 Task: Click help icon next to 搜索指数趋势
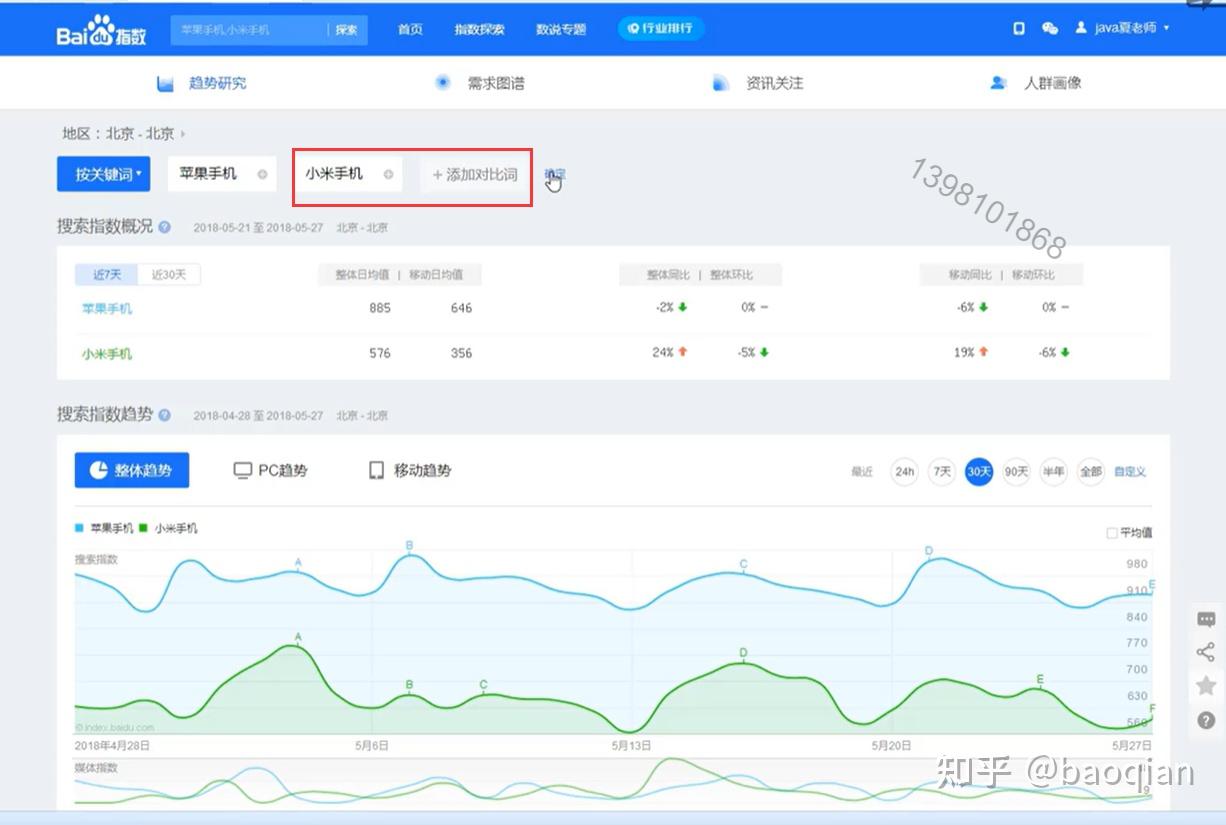click(165, 415)
